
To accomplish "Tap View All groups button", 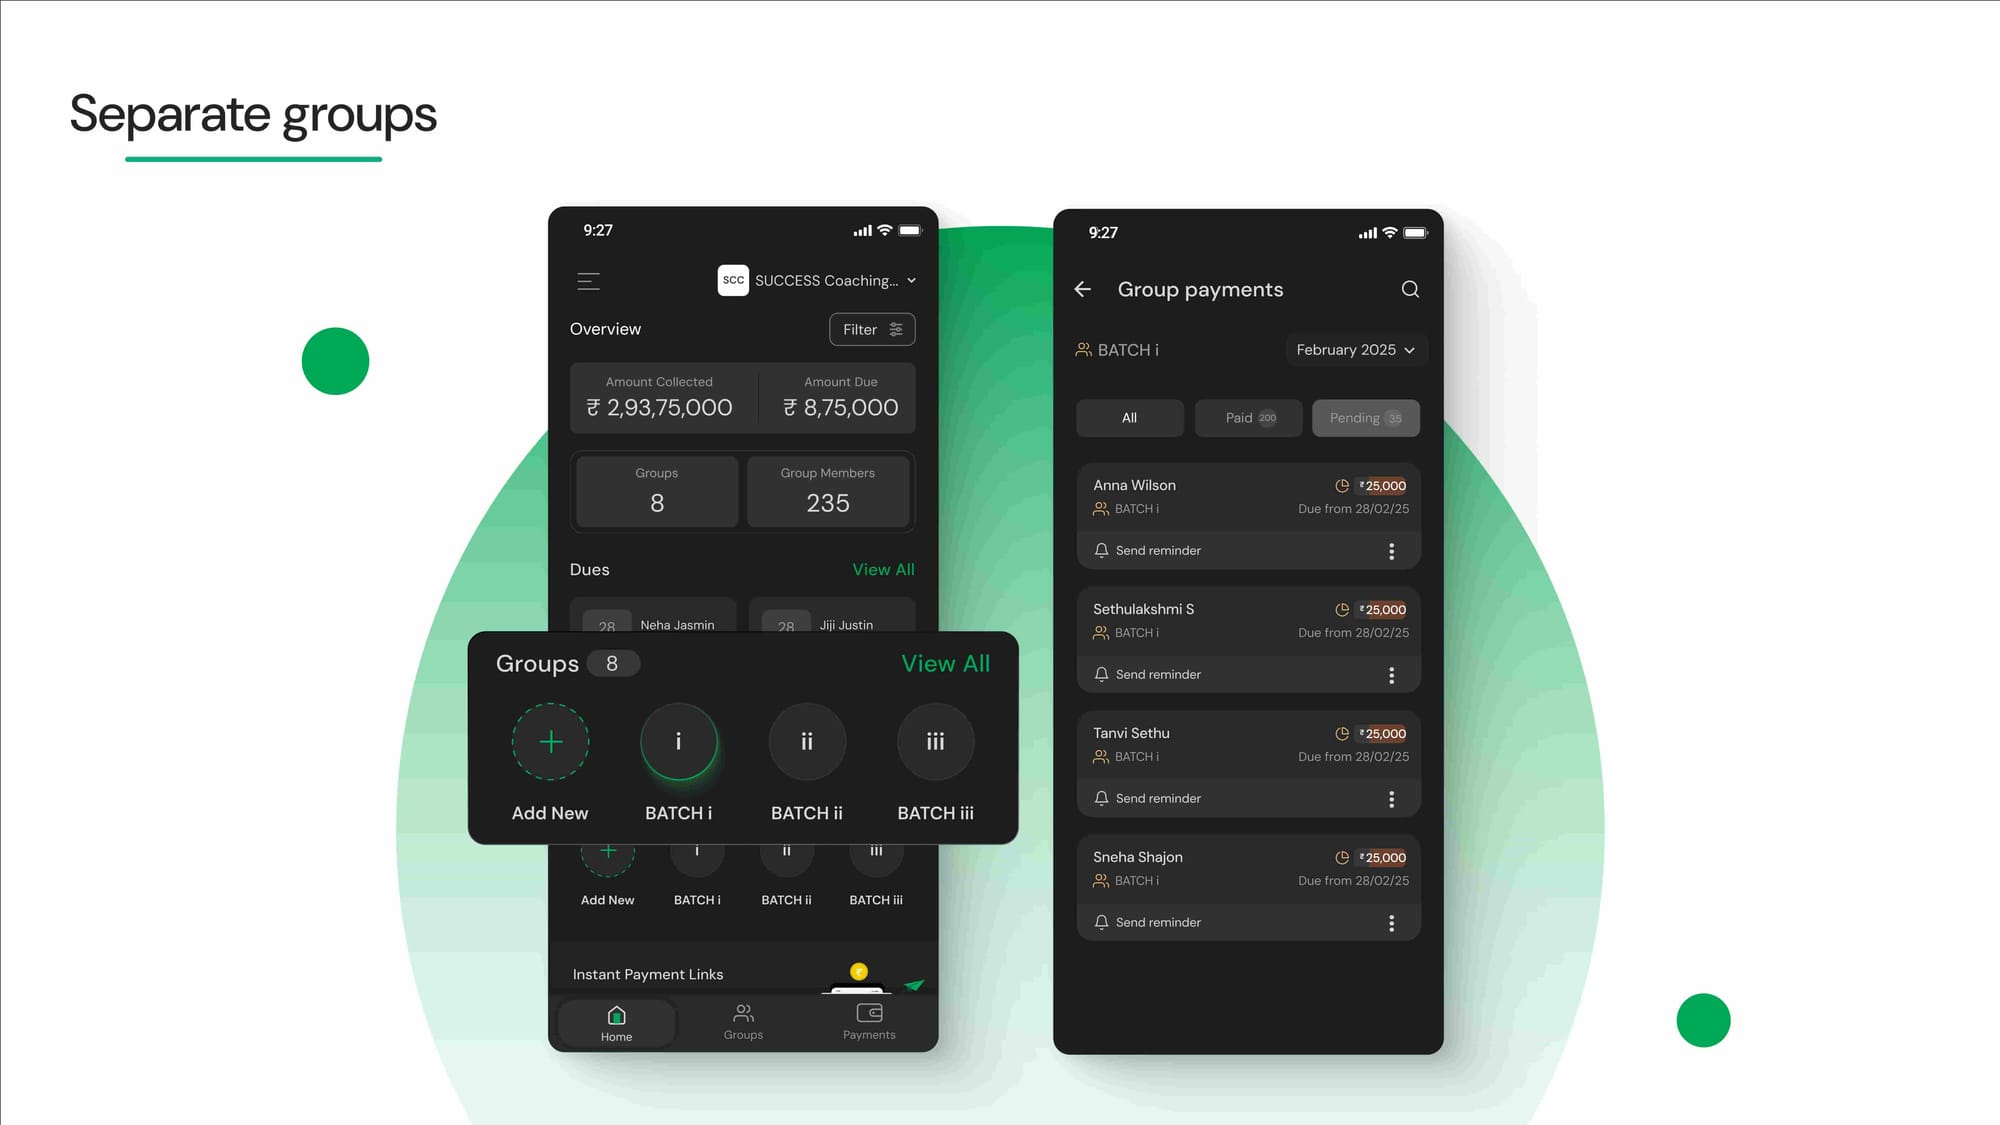I will click(944, 662).
